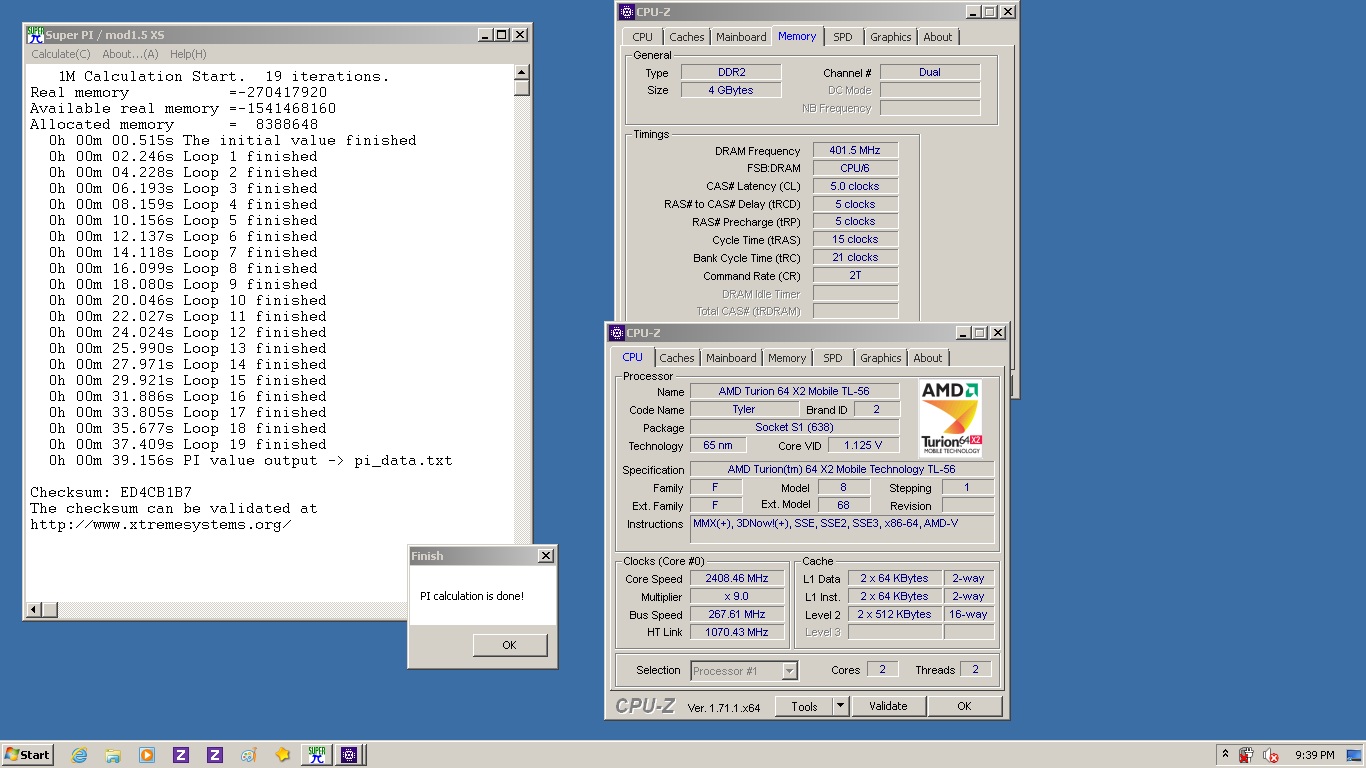The image size is (1366, 768).
Task: Open Windows Explorer folder icon in taskbar
Action: pyautogui.click(x=113, y=755)
